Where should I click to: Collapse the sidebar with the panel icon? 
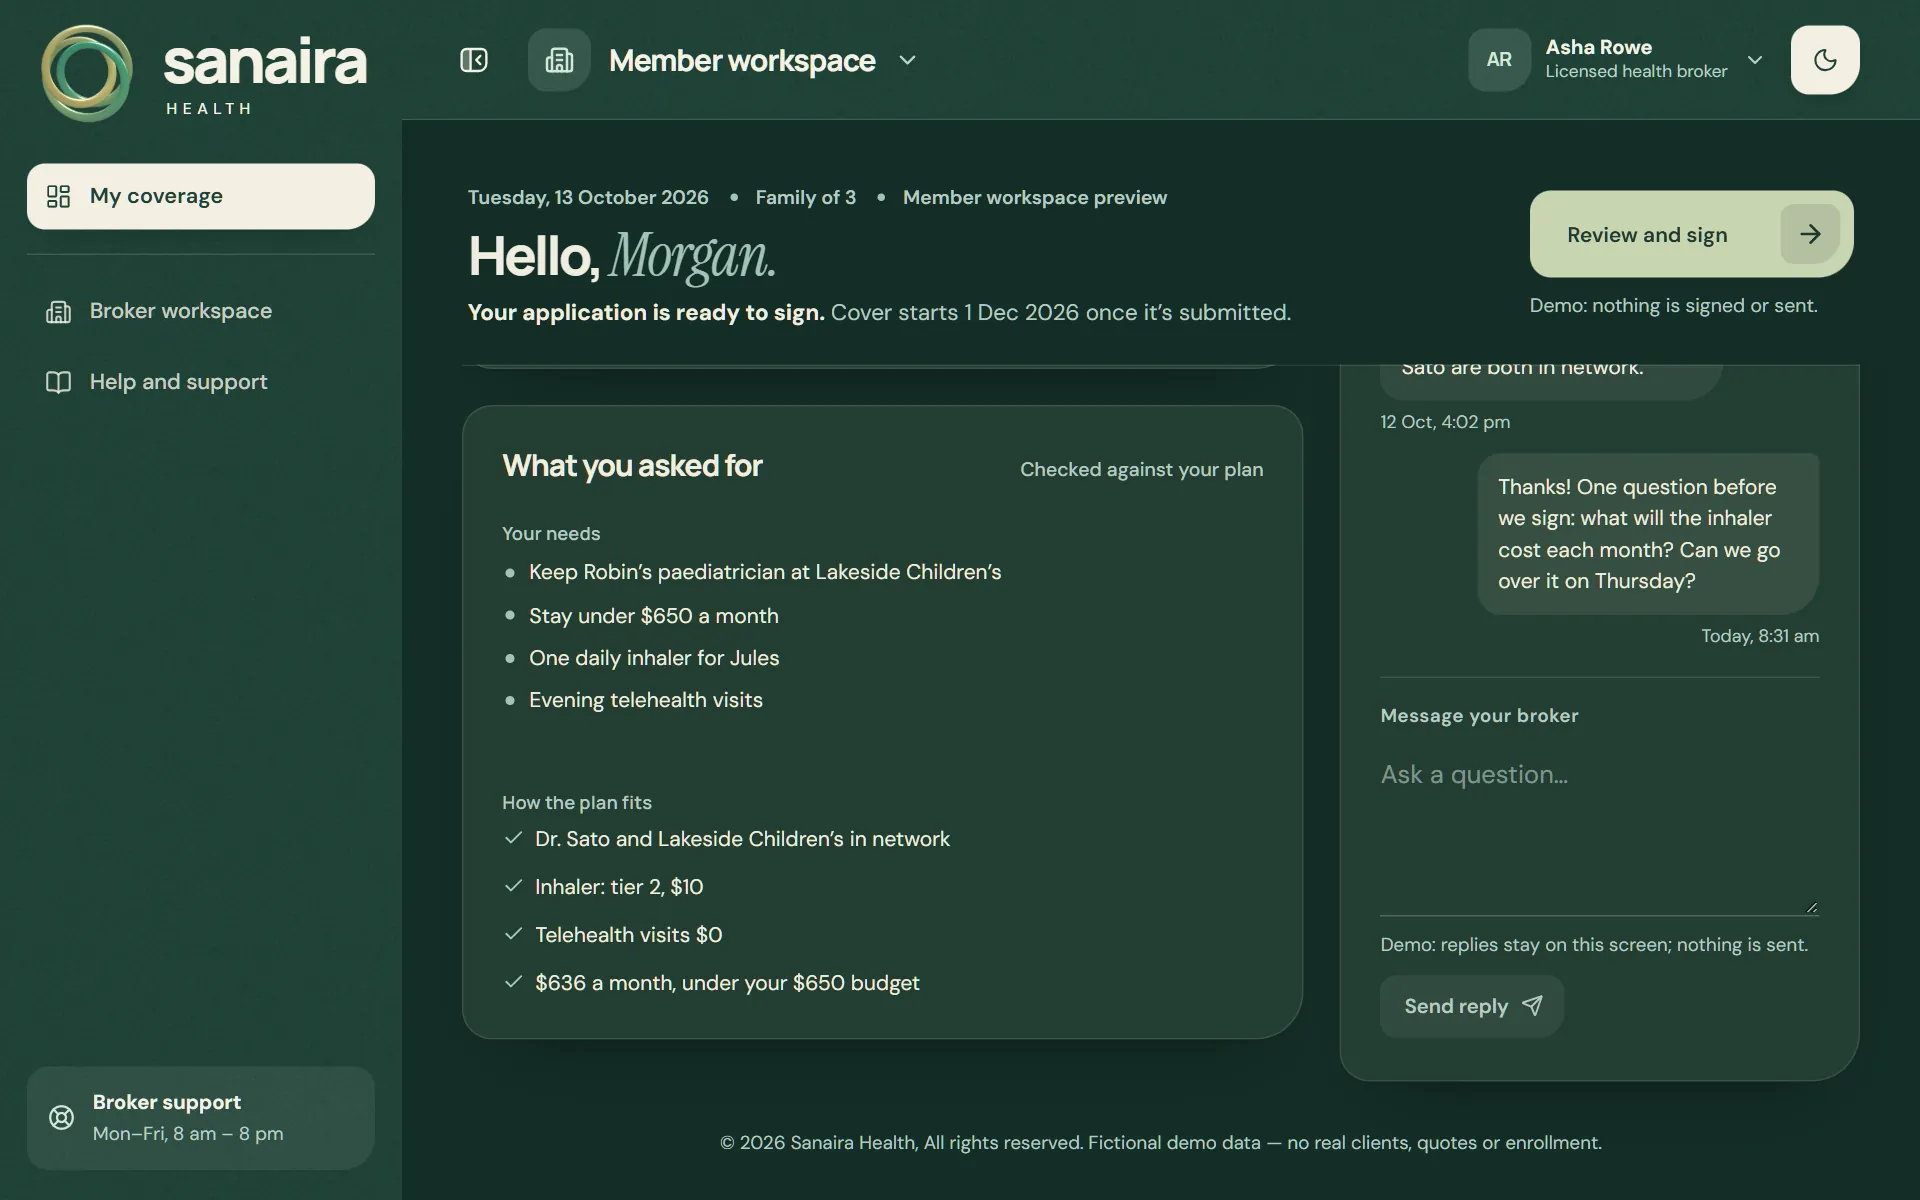point(473,60)
